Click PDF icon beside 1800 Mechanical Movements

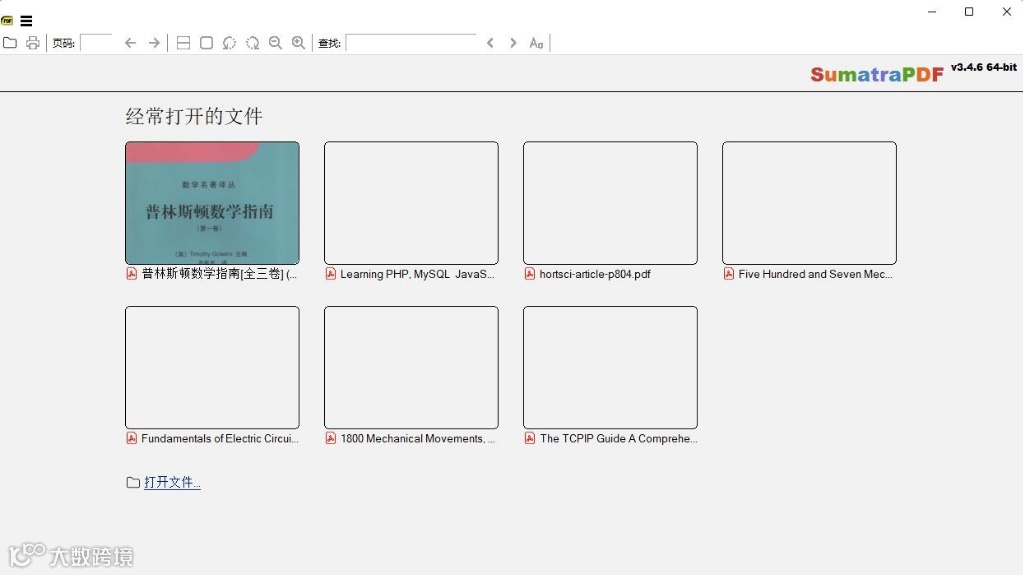(331, 439)
